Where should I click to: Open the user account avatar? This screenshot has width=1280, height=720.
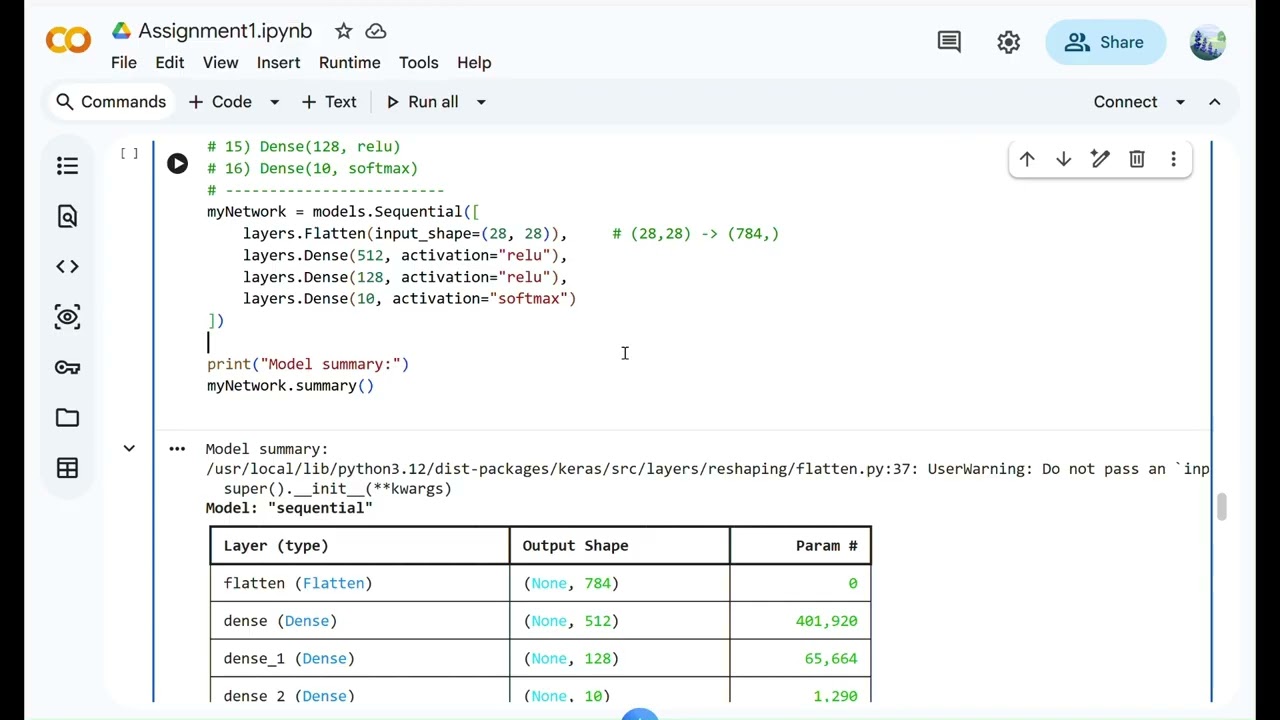[1208, 42]
